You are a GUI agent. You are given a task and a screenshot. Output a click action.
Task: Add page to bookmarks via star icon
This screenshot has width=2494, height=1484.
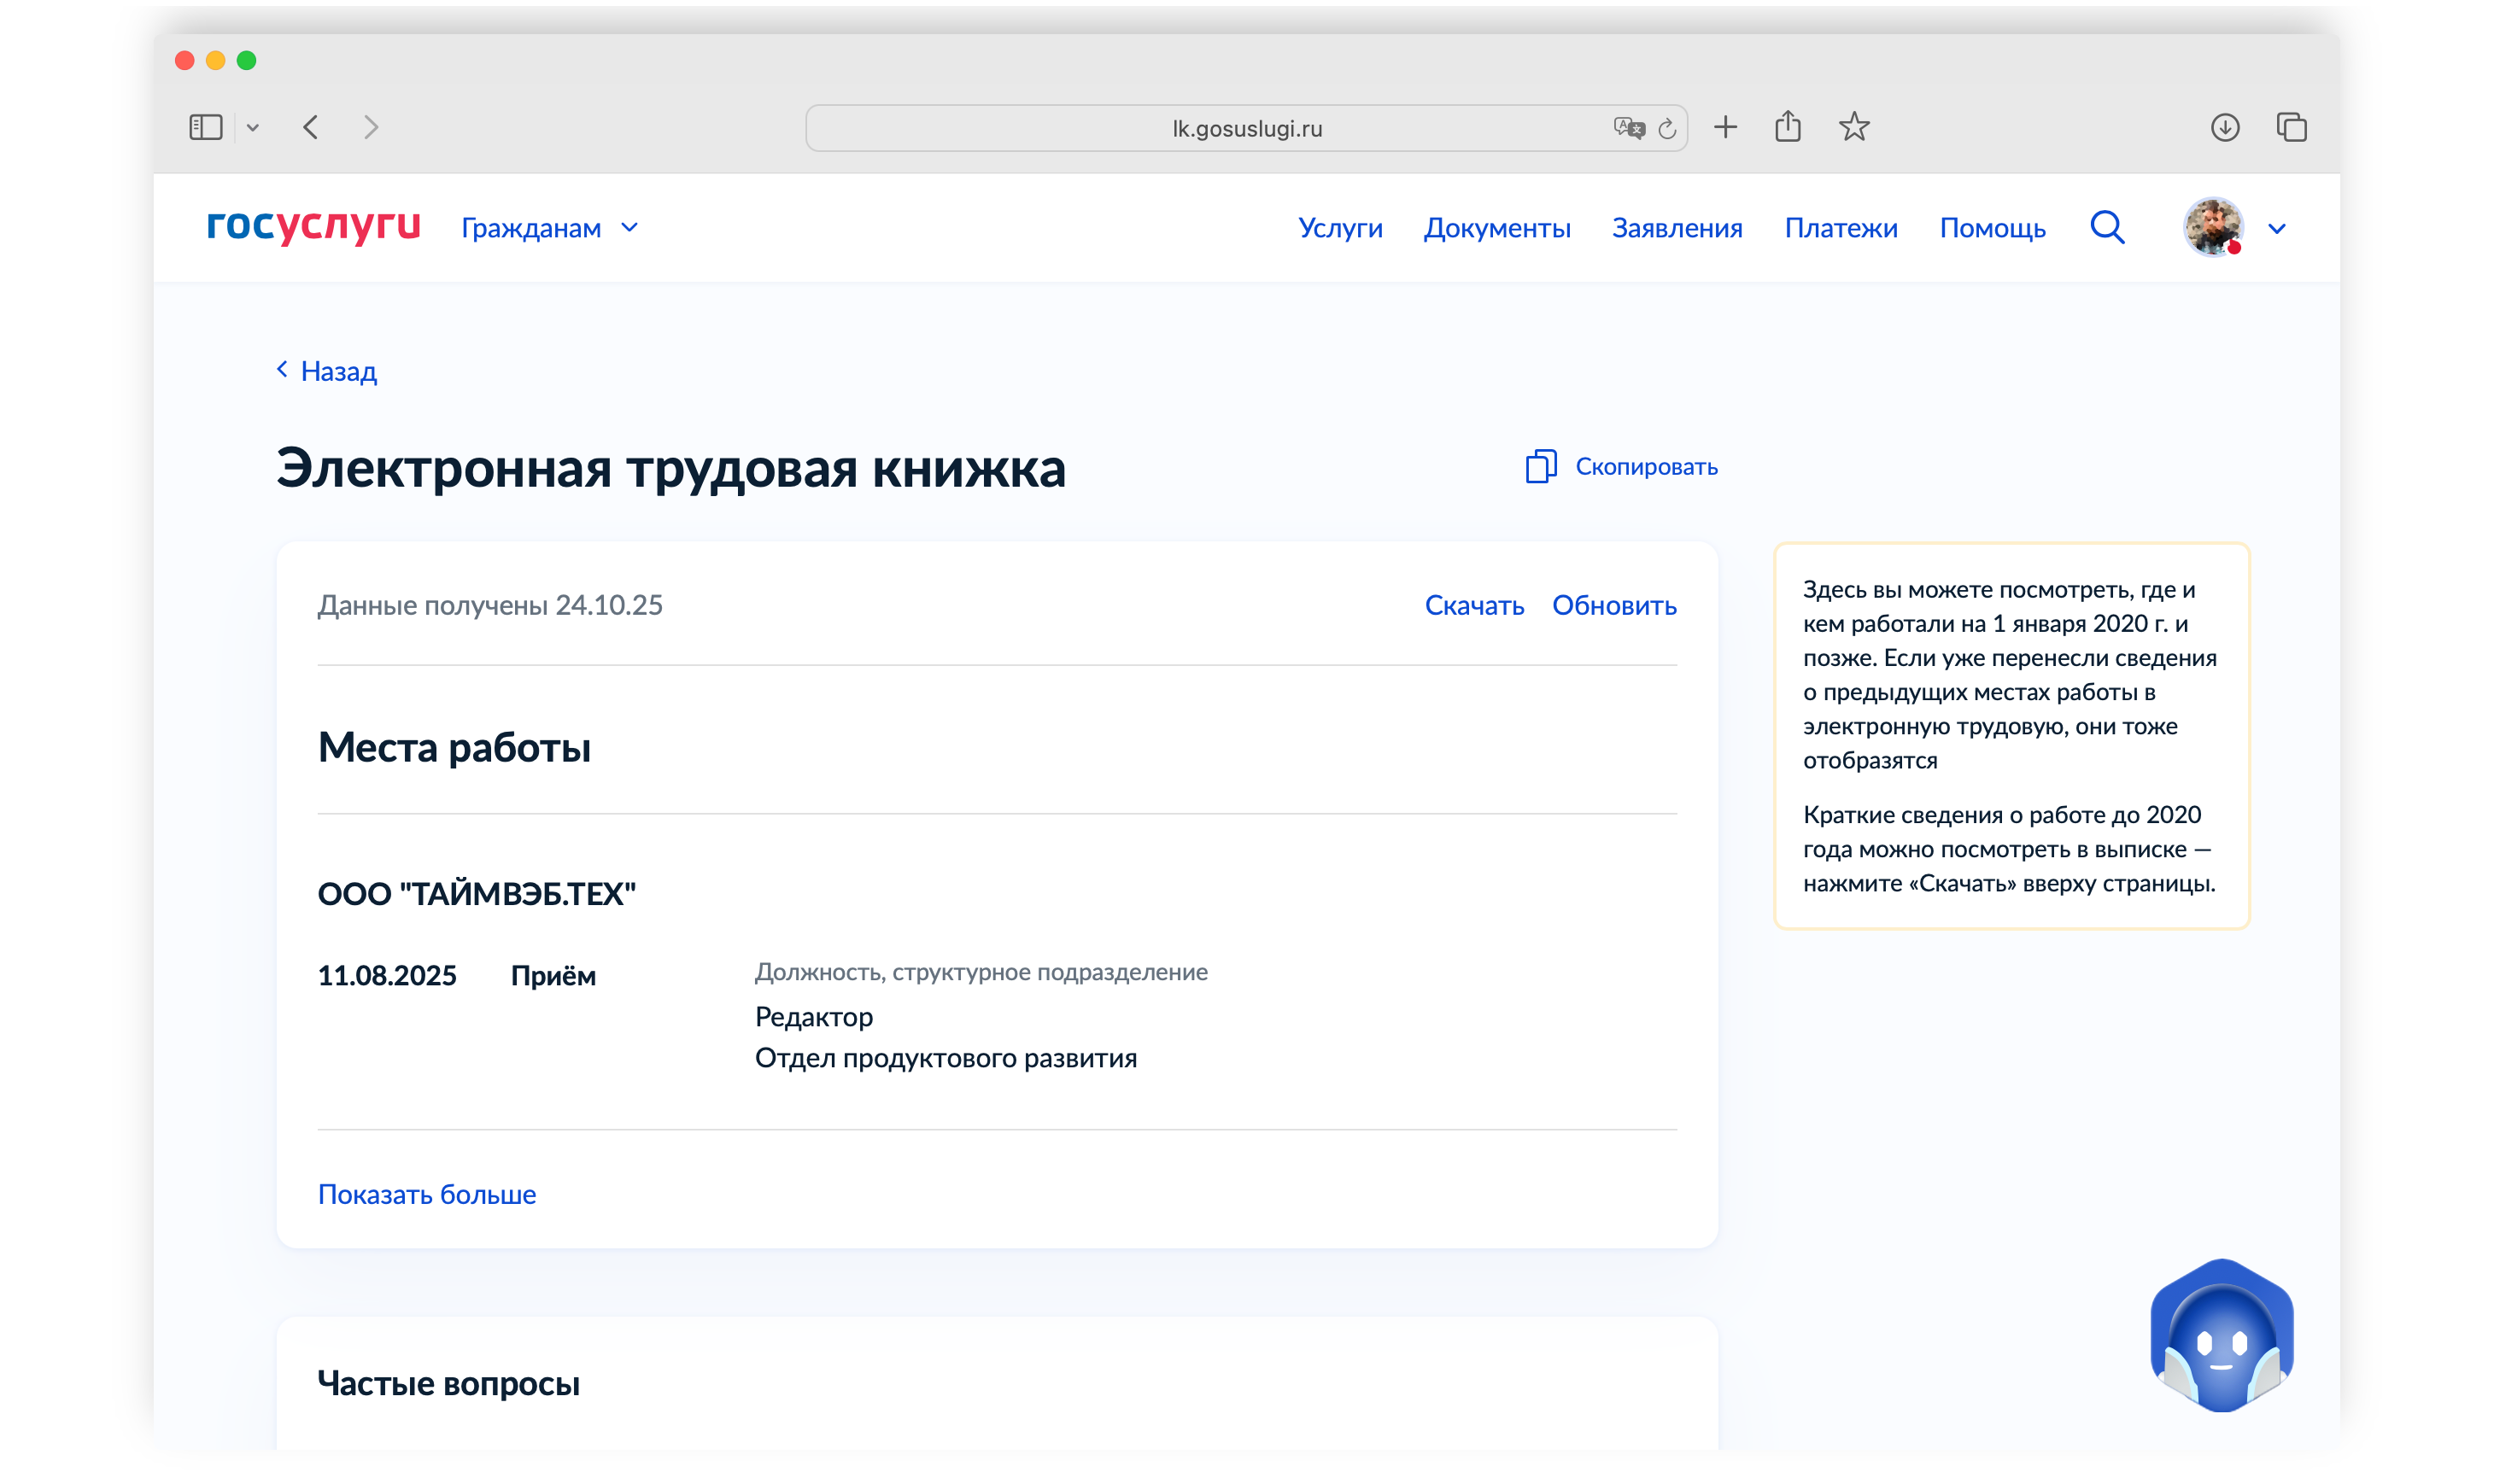(x=1854, y=127)
